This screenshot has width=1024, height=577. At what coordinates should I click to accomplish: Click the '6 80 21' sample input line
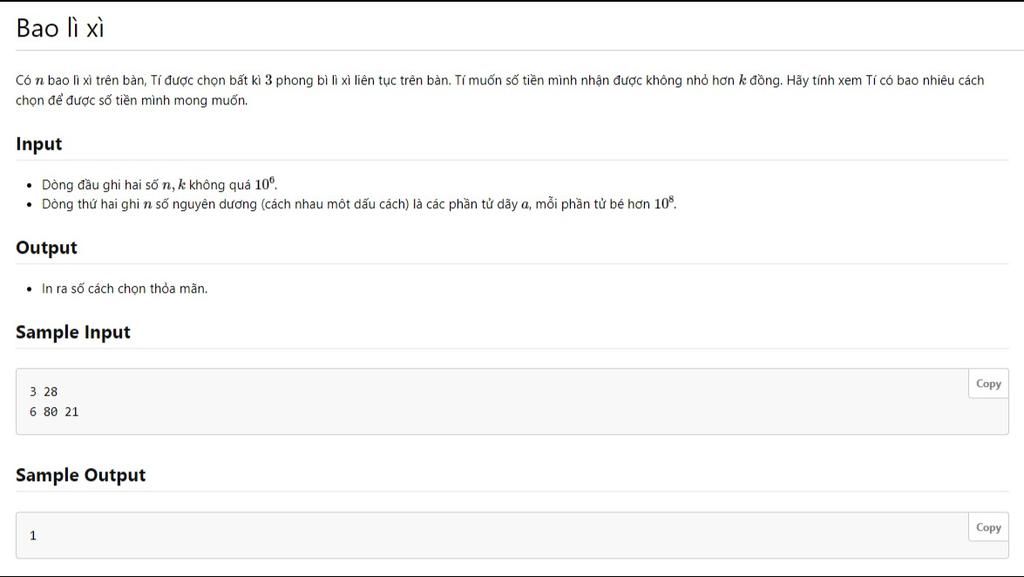click(54, 411)
